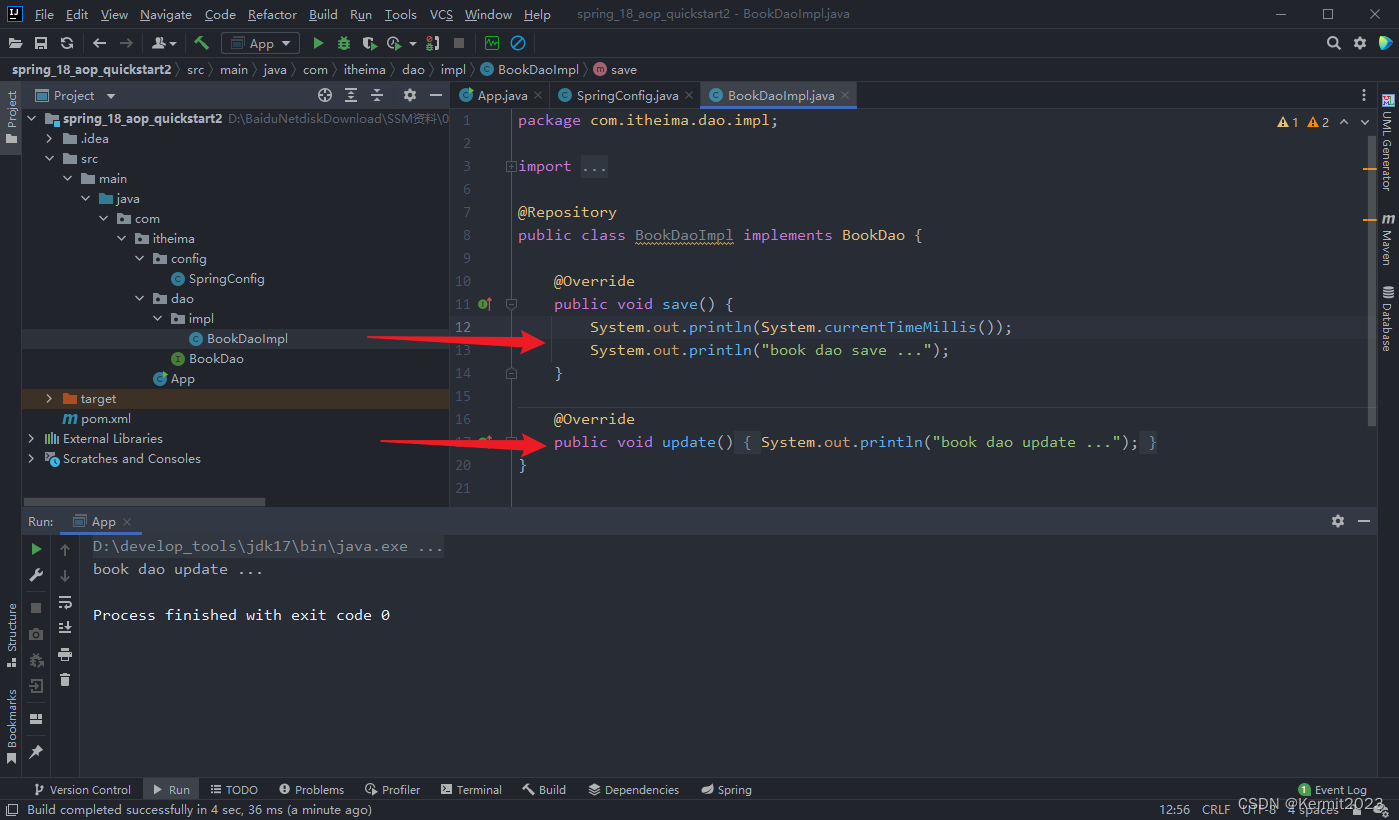
Task: Hide the Project panel with minus icon
Action: pos(435,95)
